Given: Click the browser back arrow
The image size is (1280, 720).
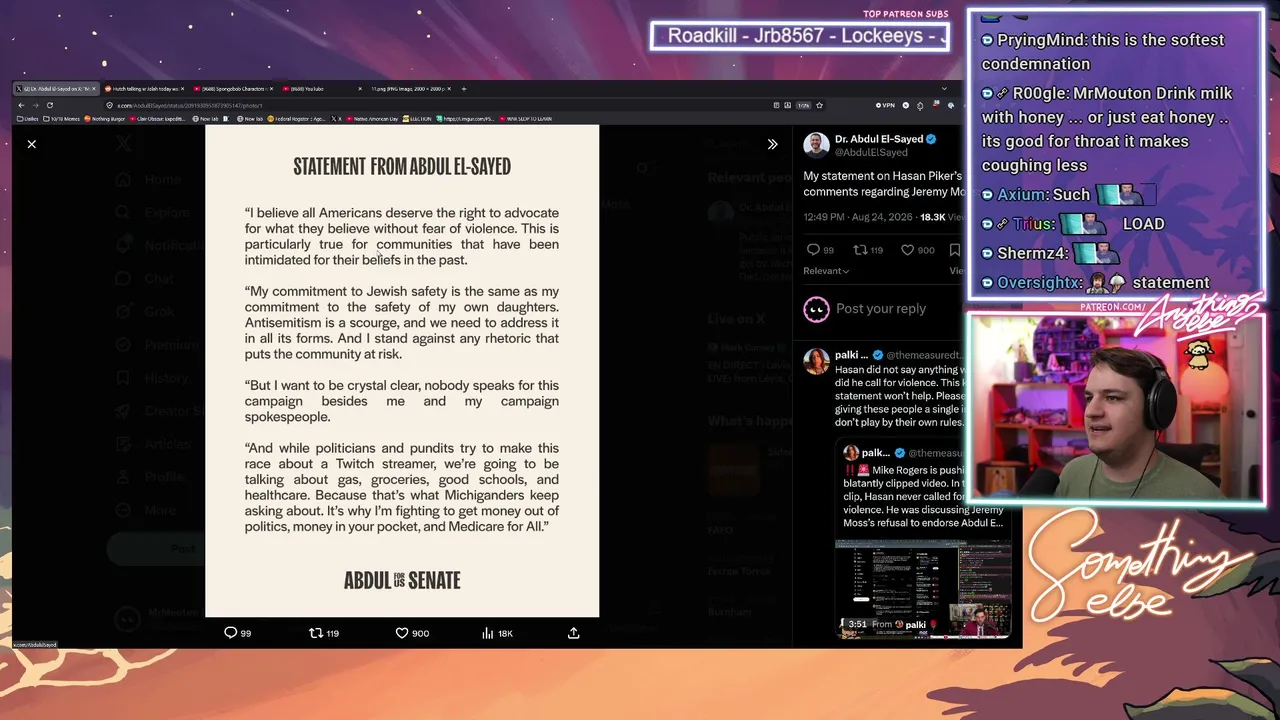Looking at the screenshot, I should (x=21, y=105).
